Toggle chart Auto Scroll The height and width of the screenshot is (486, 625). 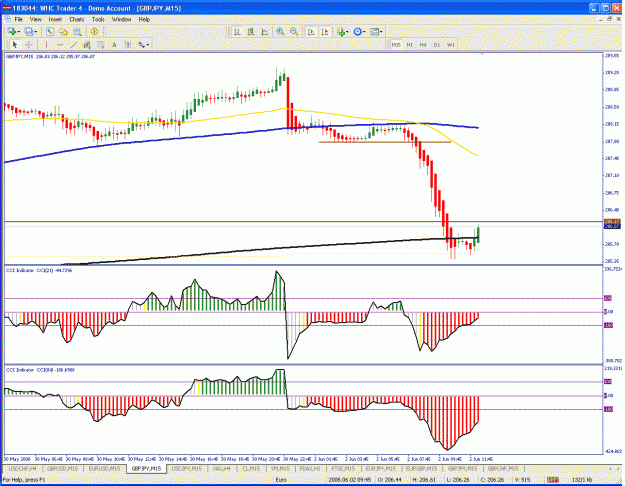click(311, 31)
